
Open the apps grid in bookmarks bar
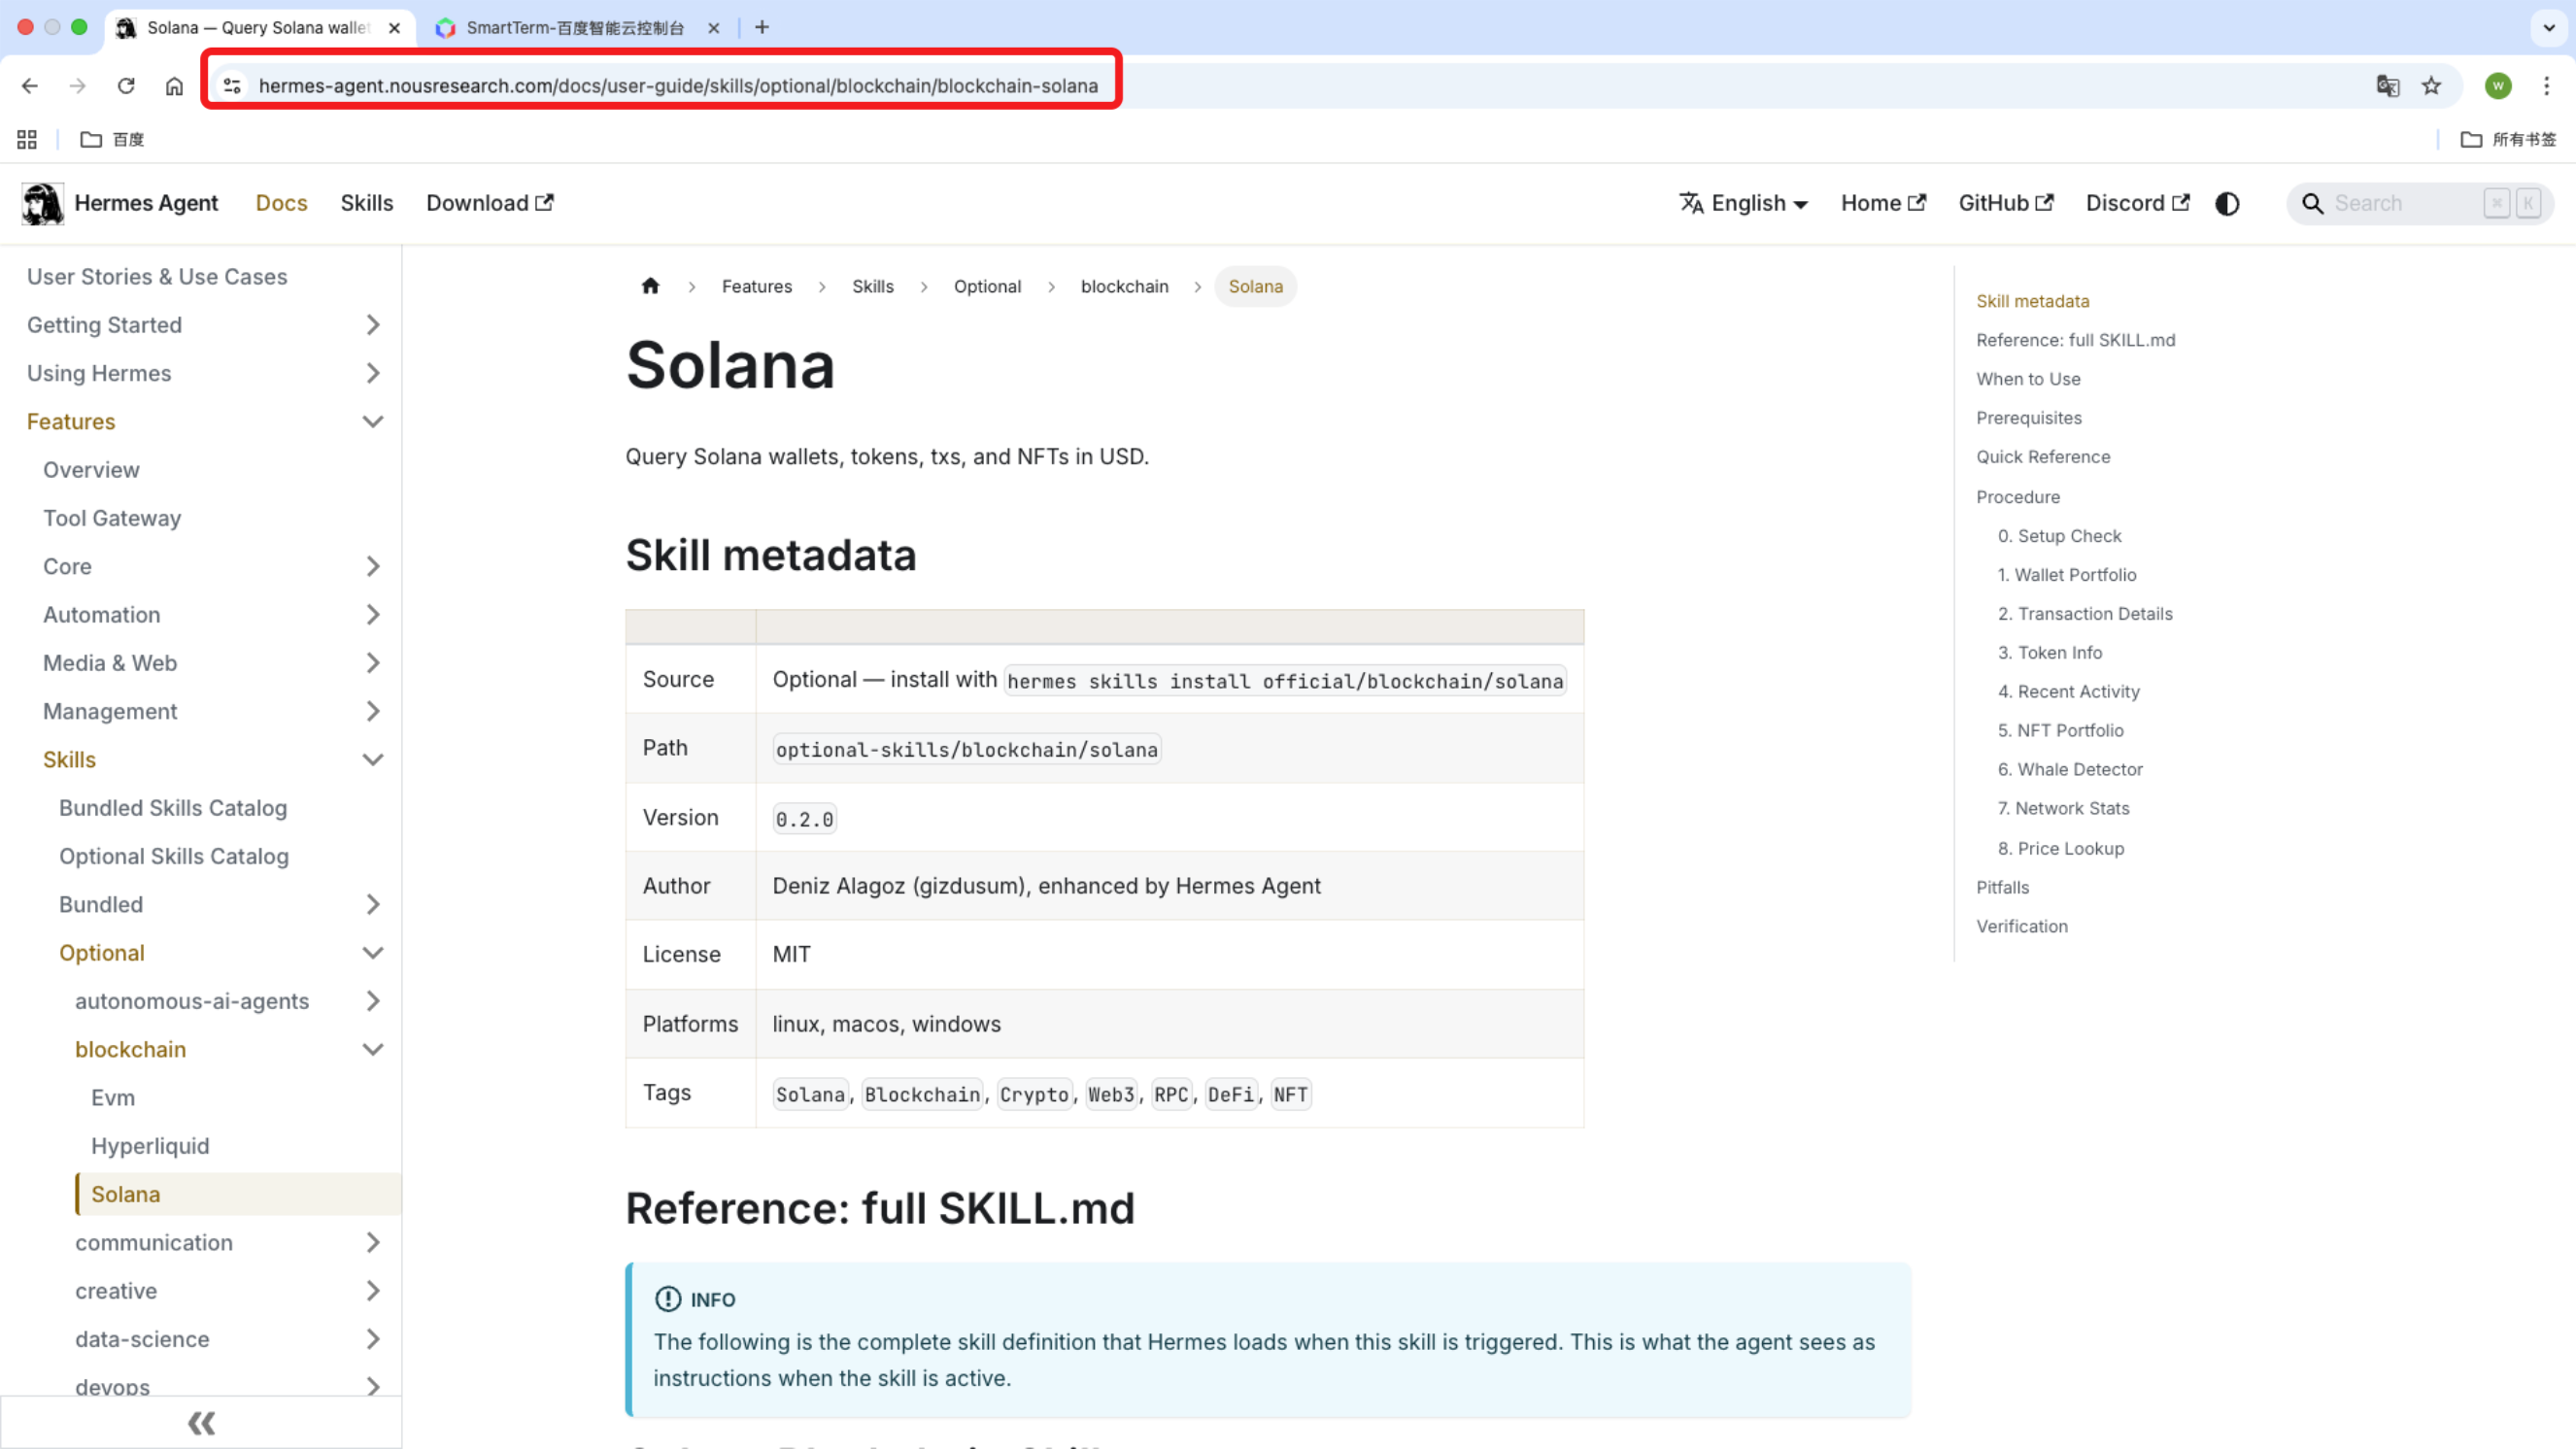27,139
